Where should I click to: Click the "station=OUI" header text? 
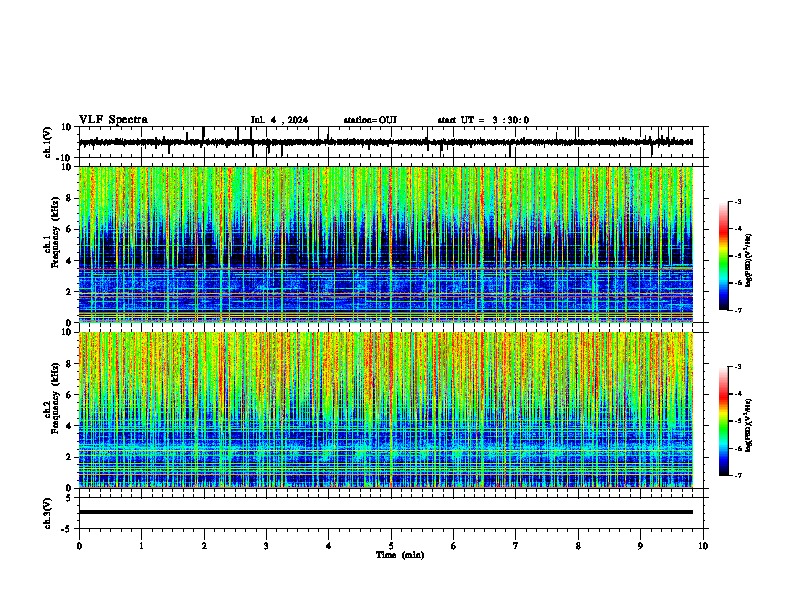tap(370, 120)
